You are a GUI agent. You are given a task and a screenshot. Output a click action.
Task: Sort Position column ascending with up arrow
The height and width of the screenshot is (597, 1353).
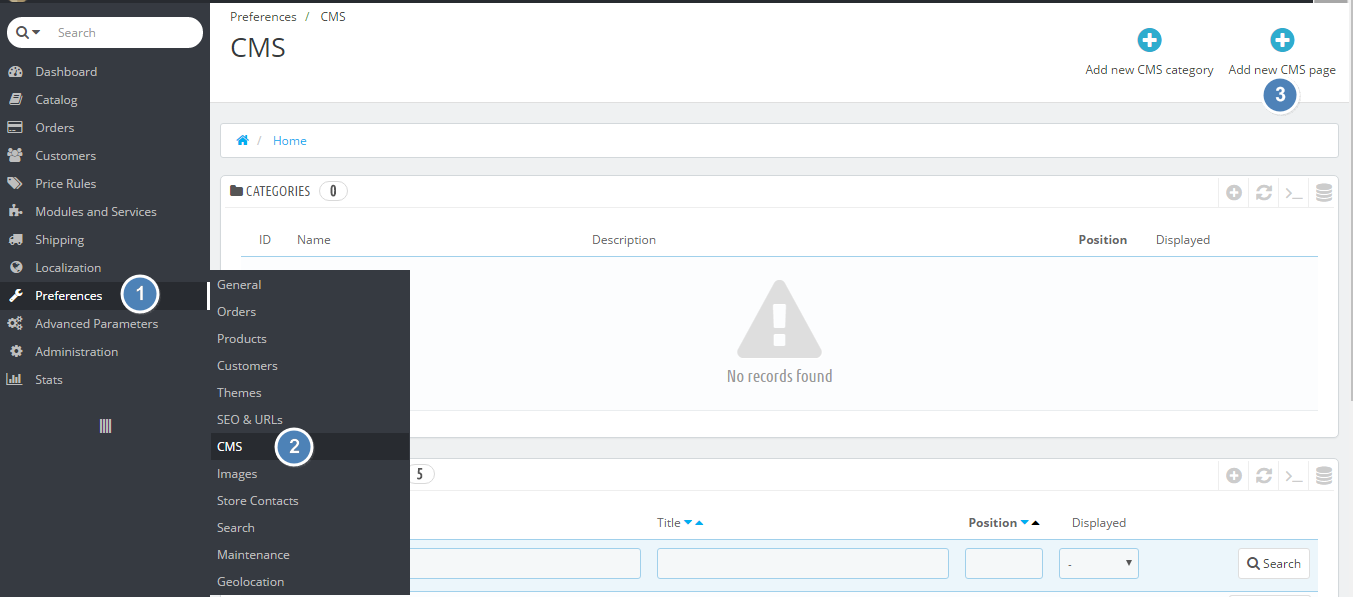[1036, 523]
